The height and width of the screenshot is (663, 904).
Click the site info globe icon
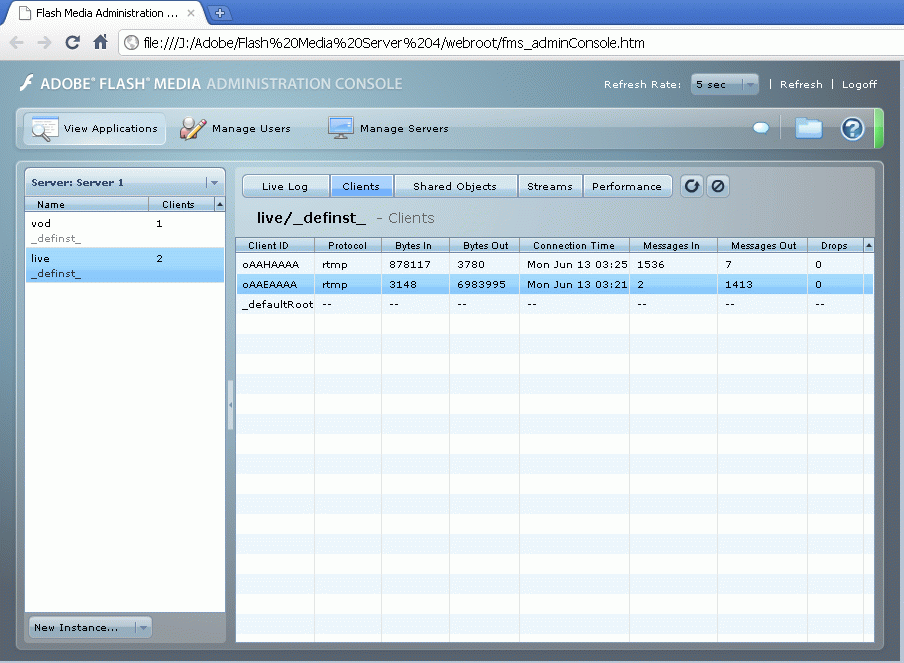131,43
